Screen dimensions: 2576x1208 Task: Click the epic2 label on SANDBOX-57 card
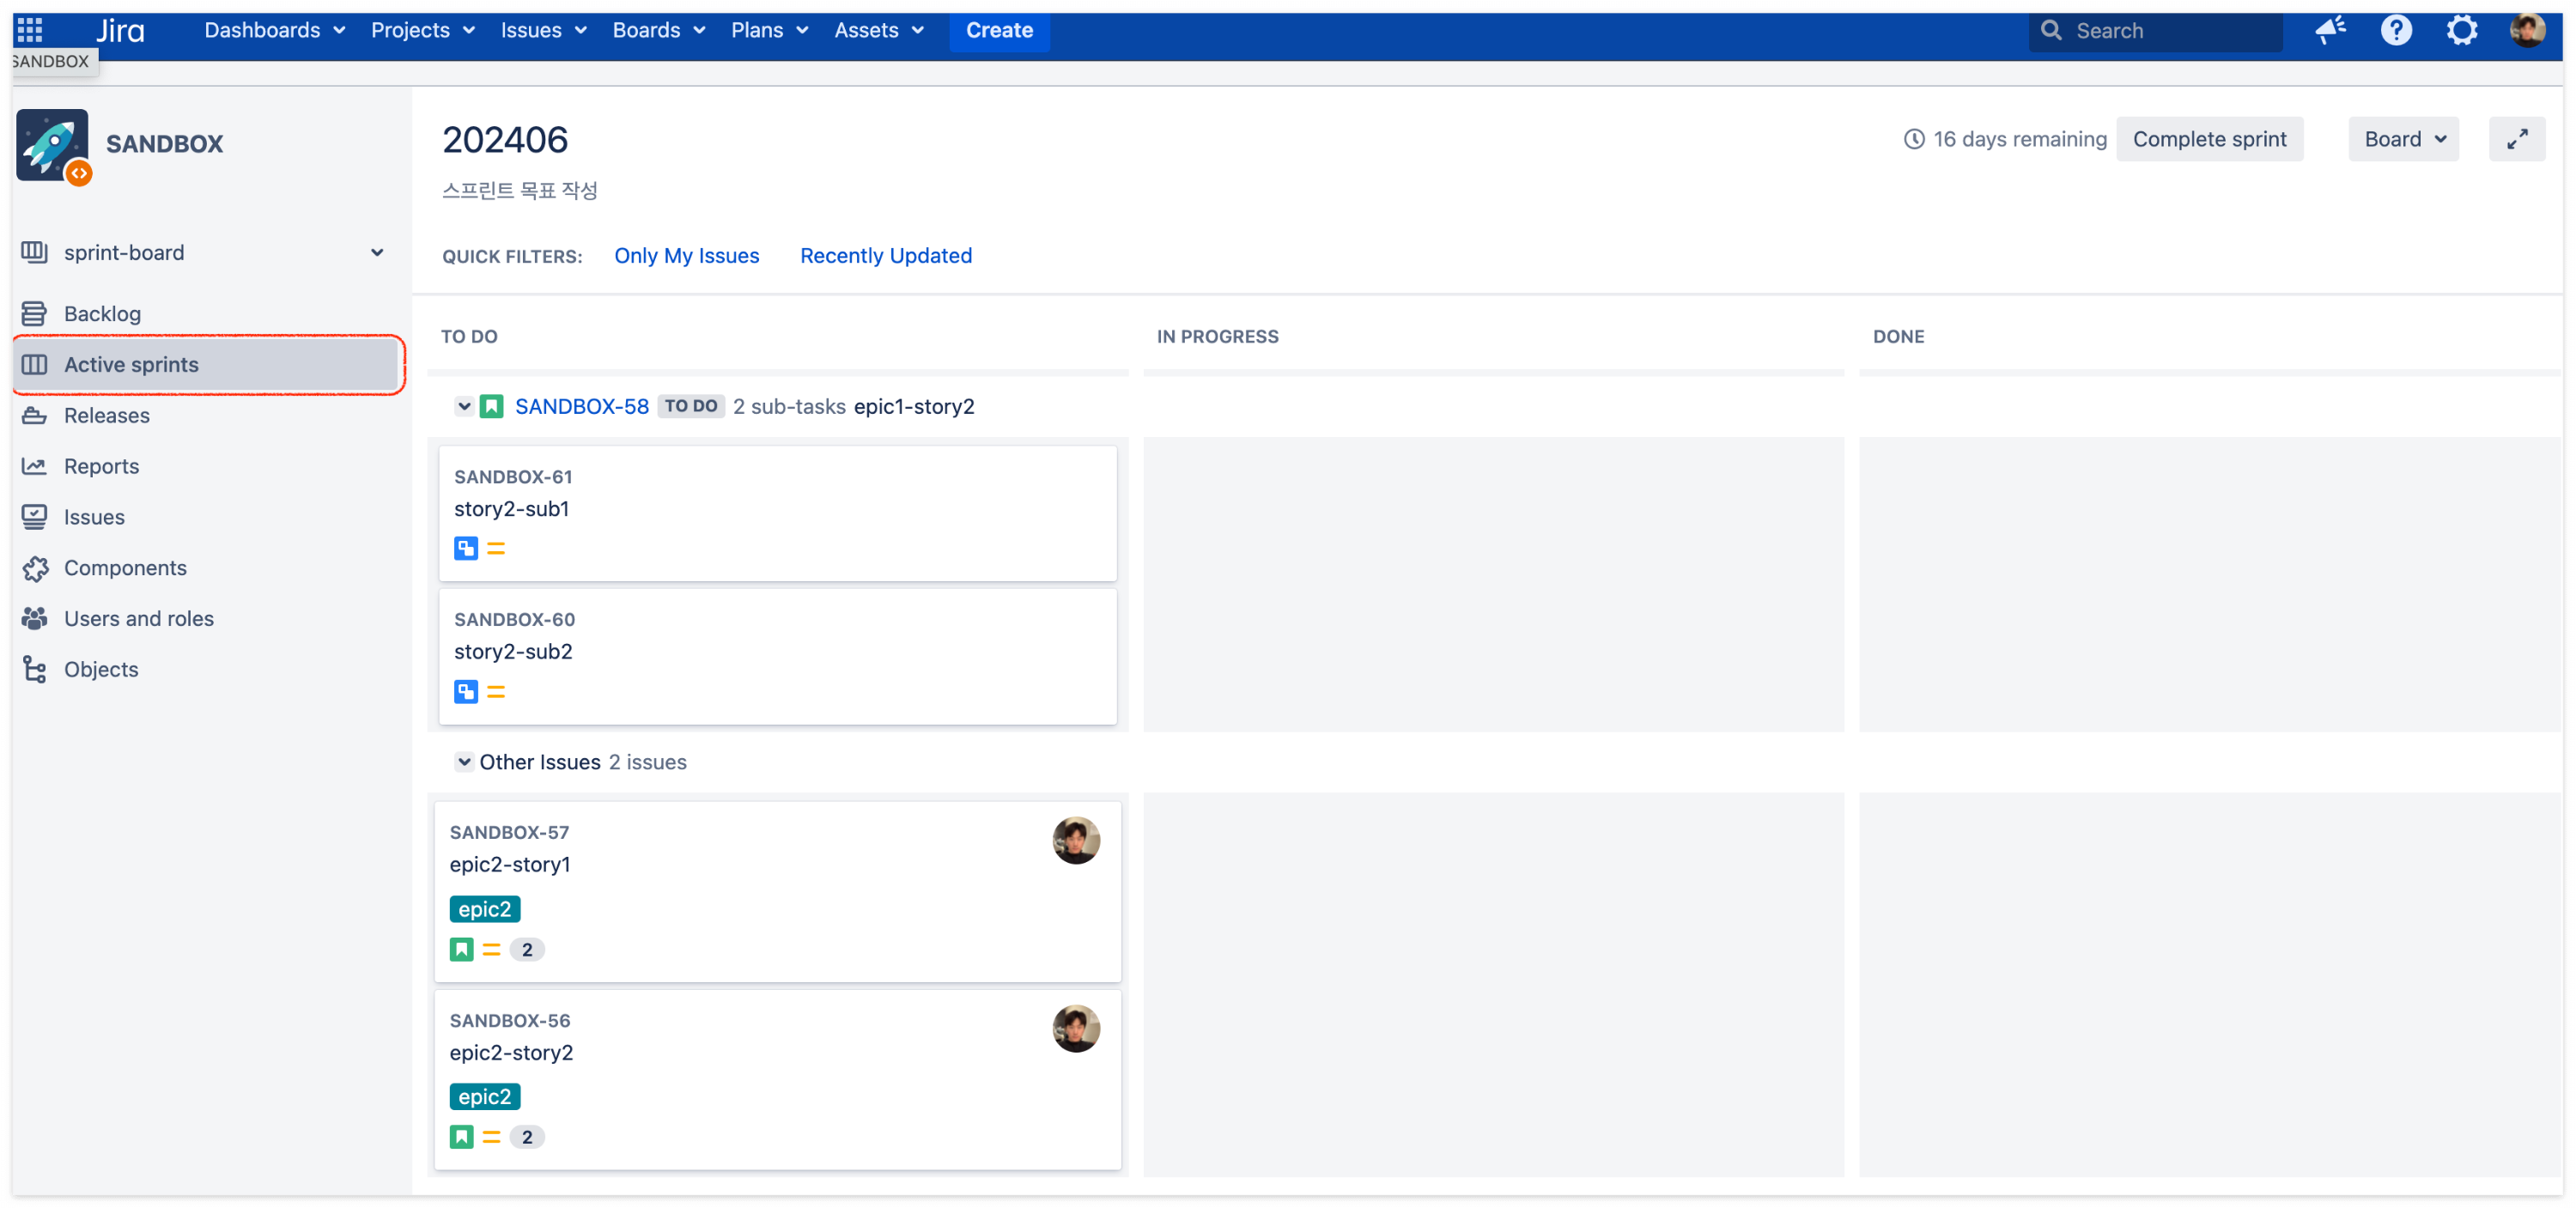point(484,909)
